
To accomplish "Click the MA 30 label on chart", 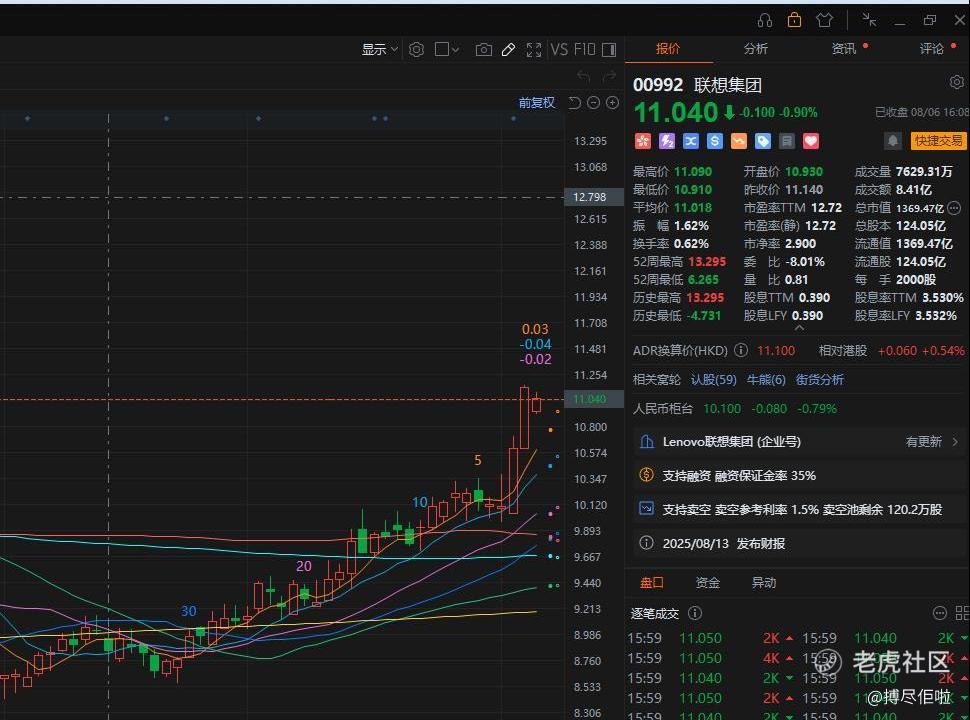I will [x=189, y=612].
